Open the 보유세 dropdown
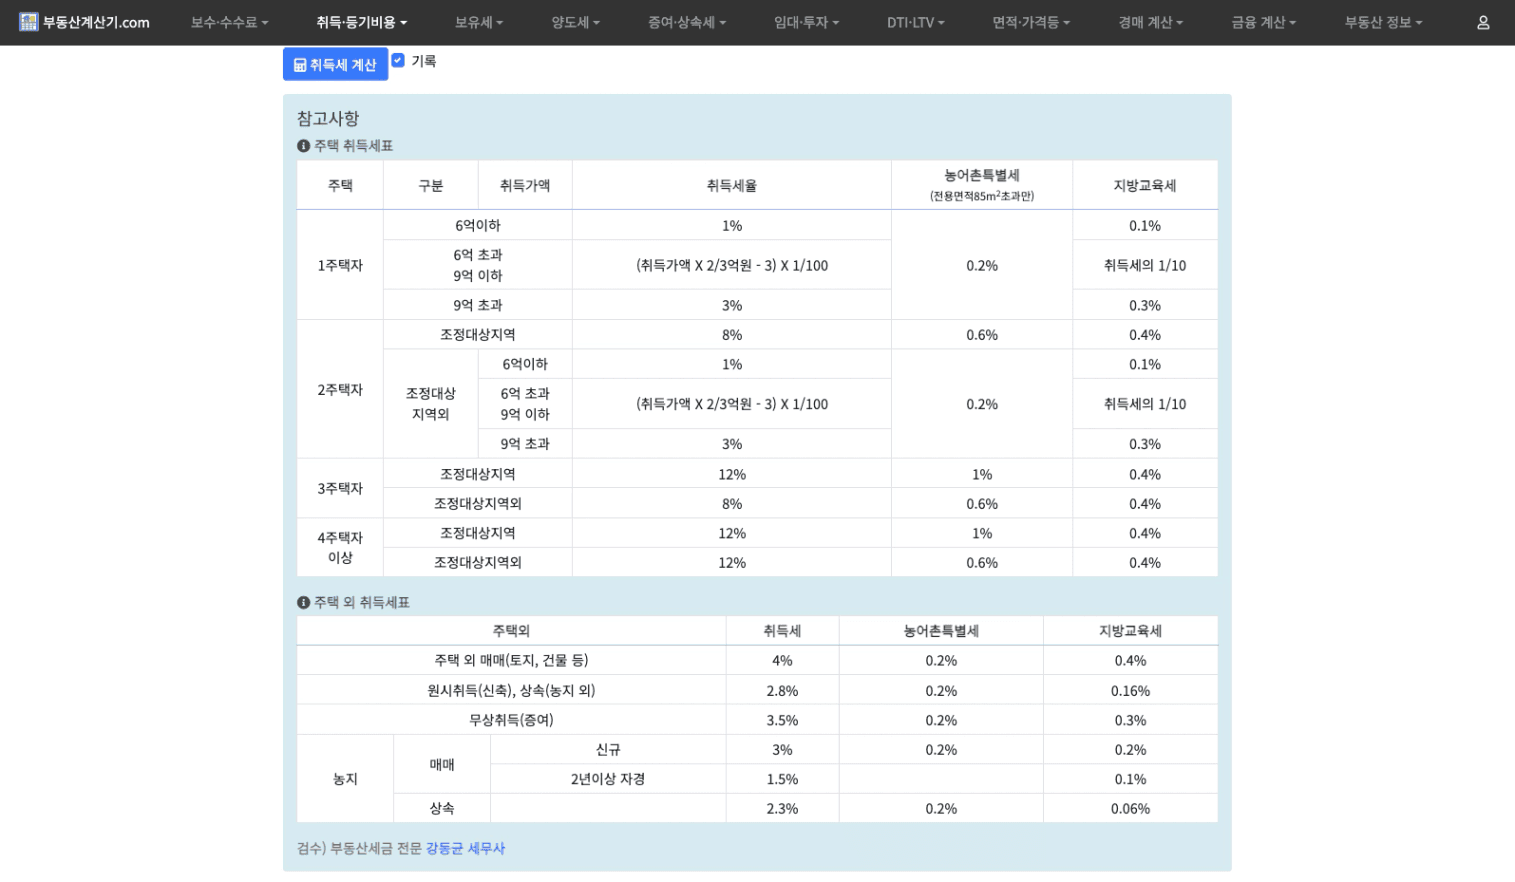This screenshot has height=882, width=1515. point(479,22)
